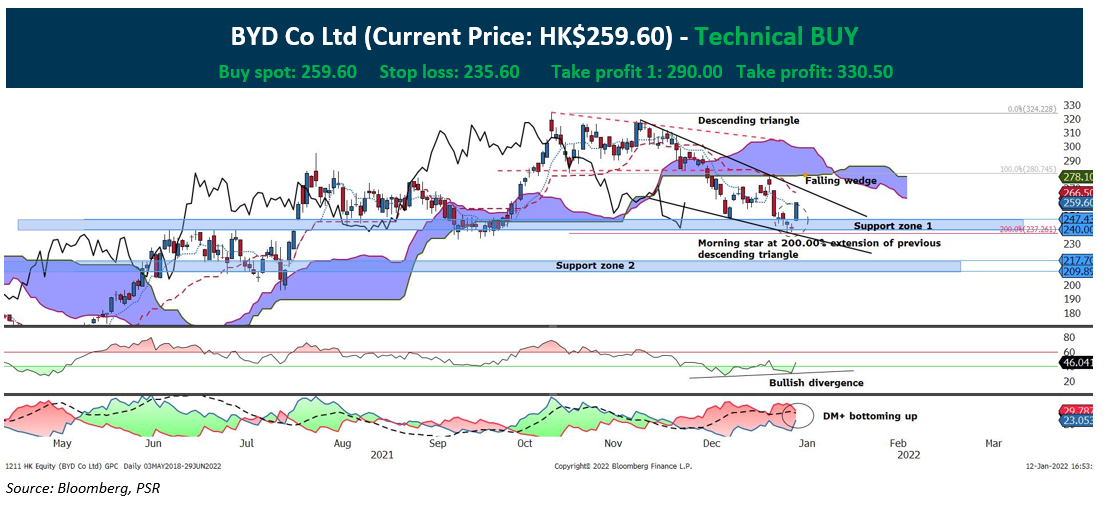Click the blue 23.05 DMI value tag

(1078, 422)
